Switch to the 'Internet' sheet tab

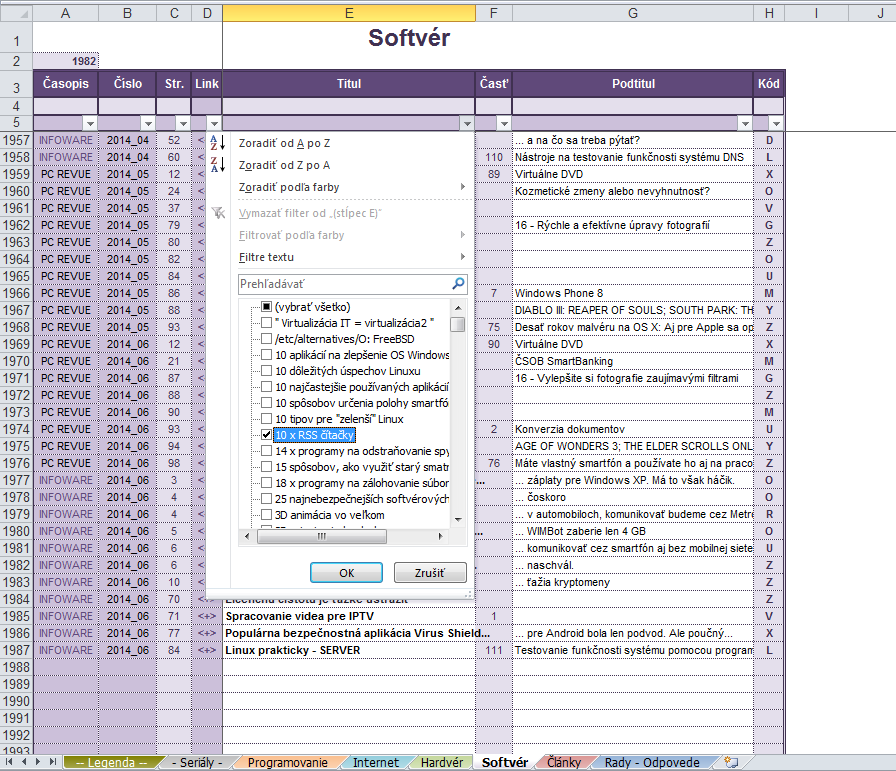pos(375,762)
